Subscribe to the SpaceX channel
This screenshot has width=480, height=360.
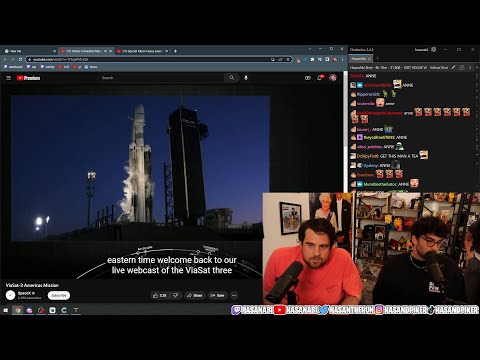[x=59, y=295]
